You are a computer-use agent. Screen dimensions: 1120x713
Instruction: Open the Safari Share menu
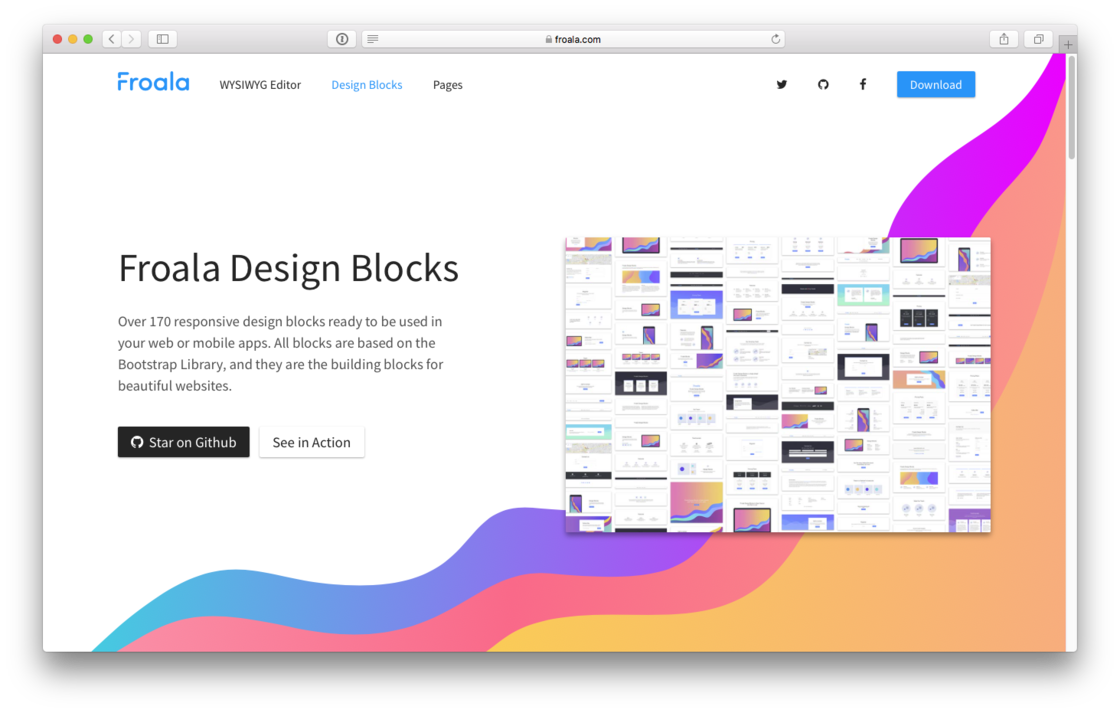[1004, 39]
